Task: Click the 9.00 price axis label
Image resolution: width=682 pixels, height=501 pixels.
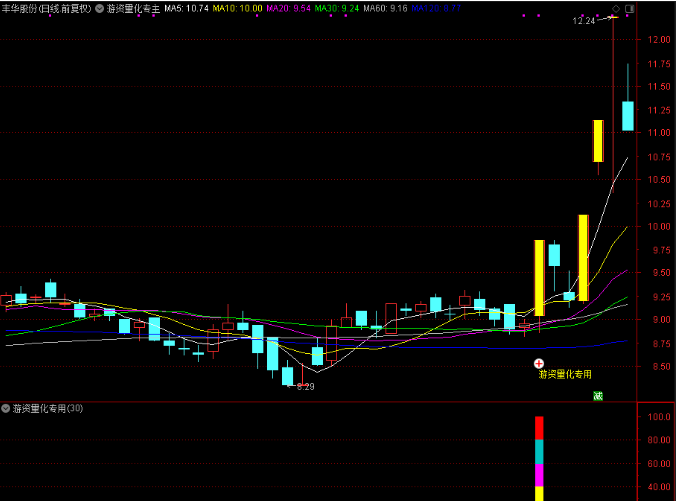Action: (661, 320)
